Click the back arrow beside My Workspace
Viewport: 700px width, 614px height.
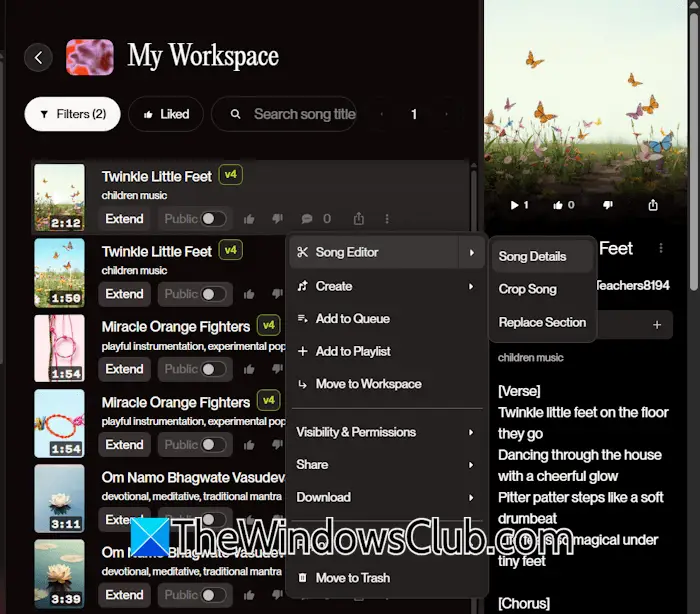[x=38, y=57]
